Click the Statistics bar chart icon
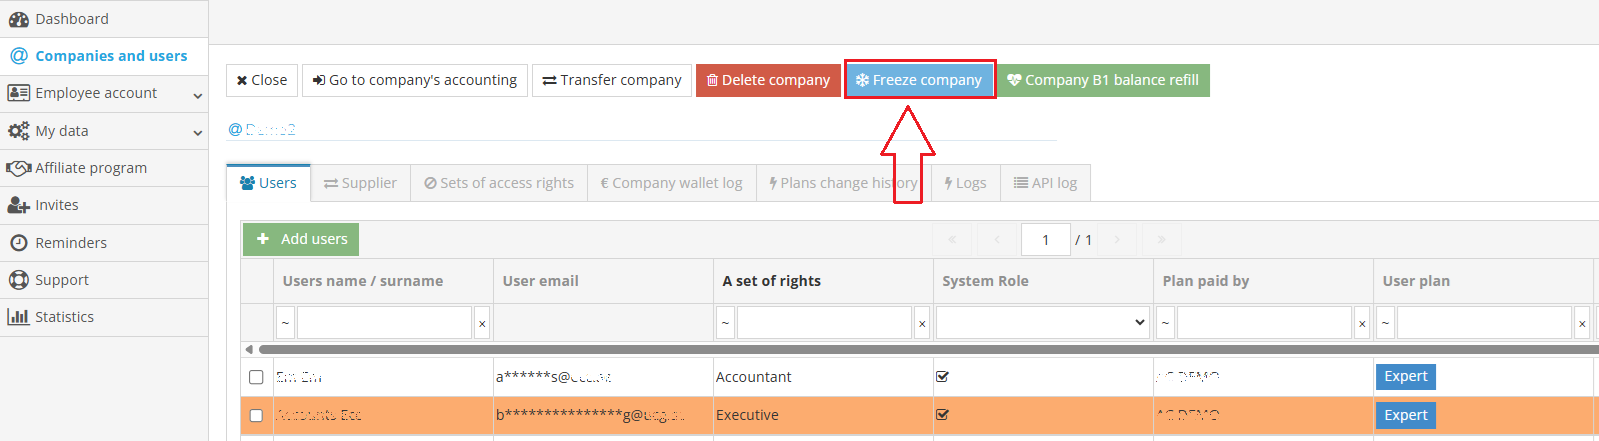The height and width of the screenshot is (441, 1599). tap(18, 317)
